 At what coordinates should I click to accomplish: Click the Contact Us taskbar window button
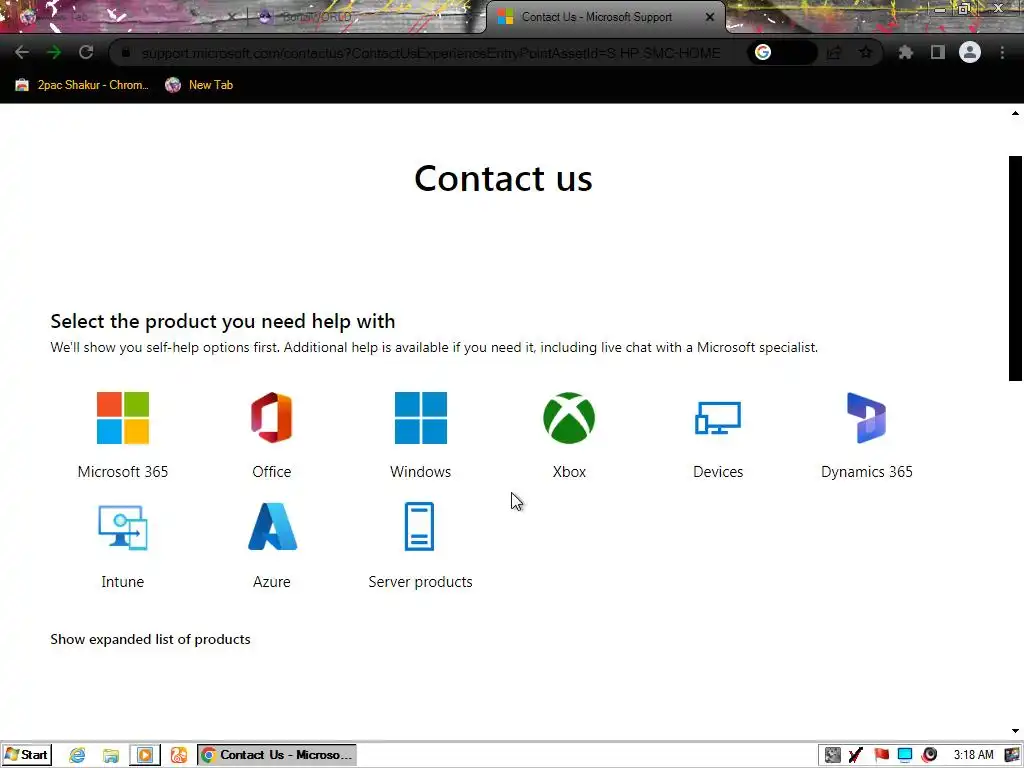(277, 755)
